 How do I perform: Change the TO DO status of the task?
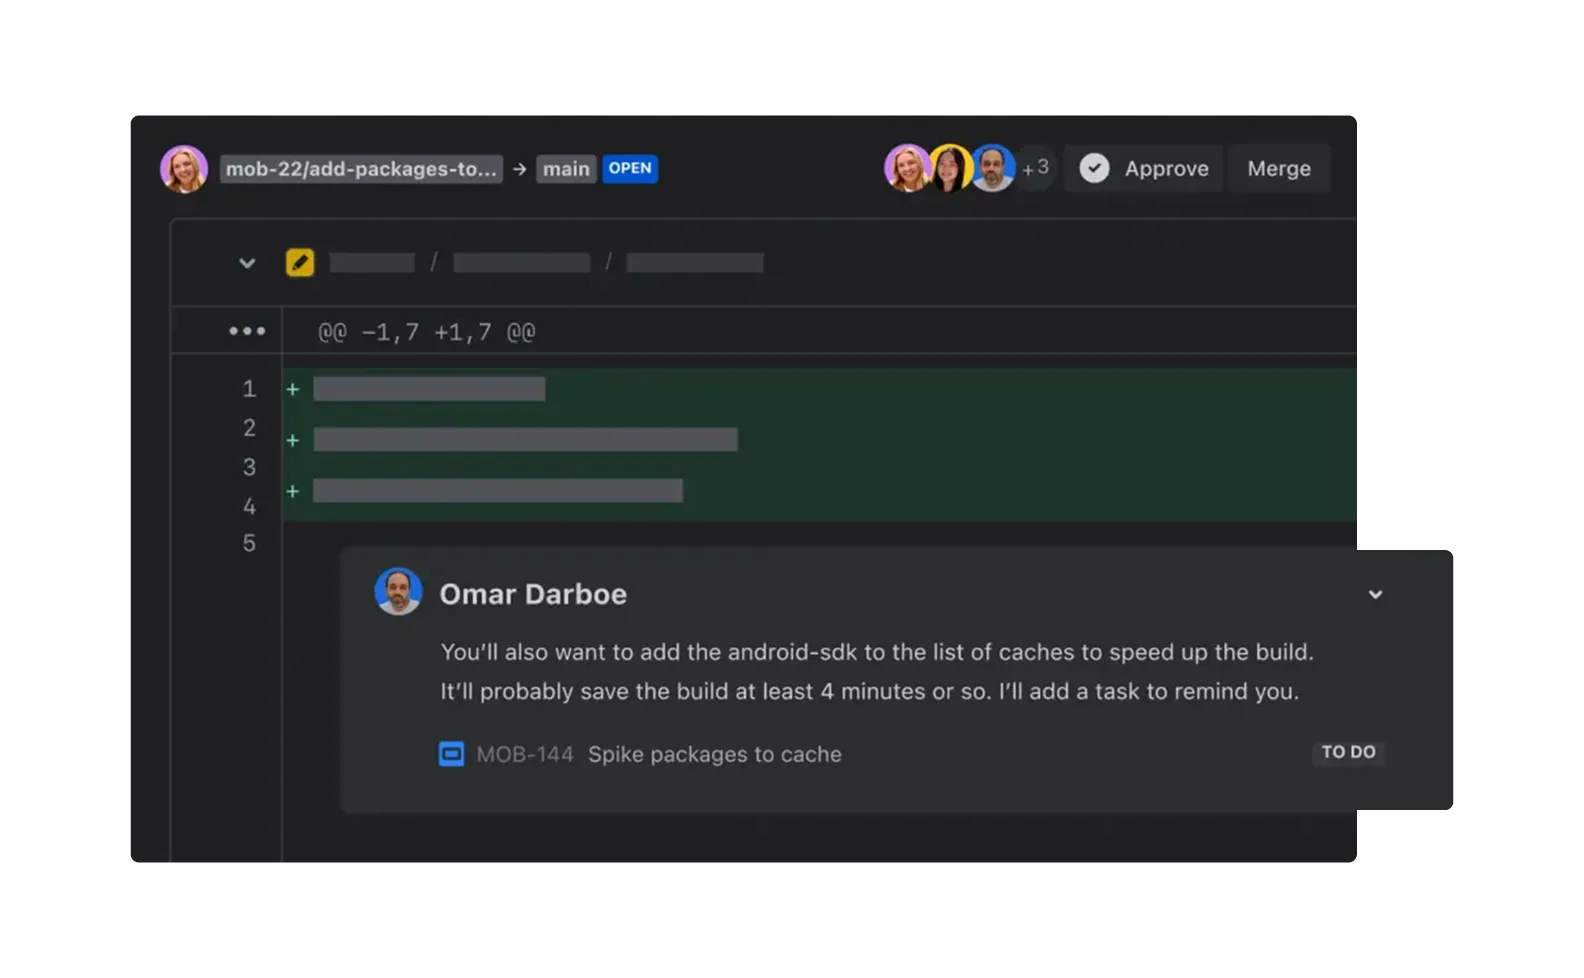point(1348,752)
